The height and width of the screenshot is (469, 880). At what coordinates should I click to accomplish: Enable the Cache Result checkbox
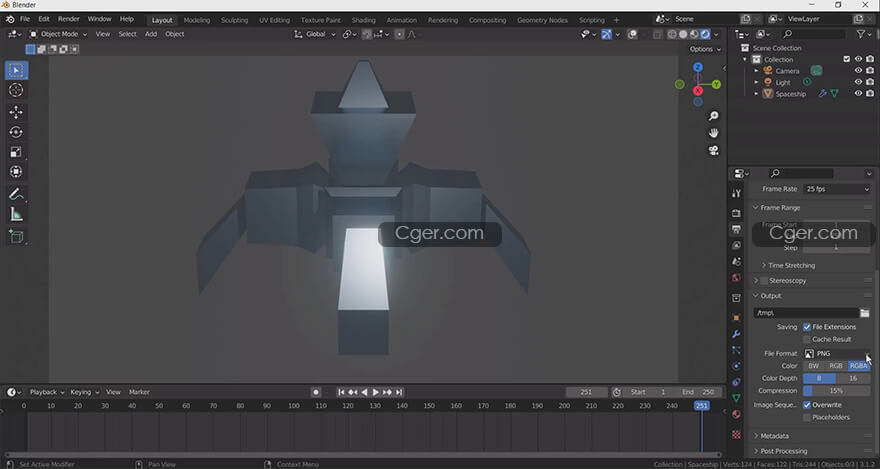point(807,339)
